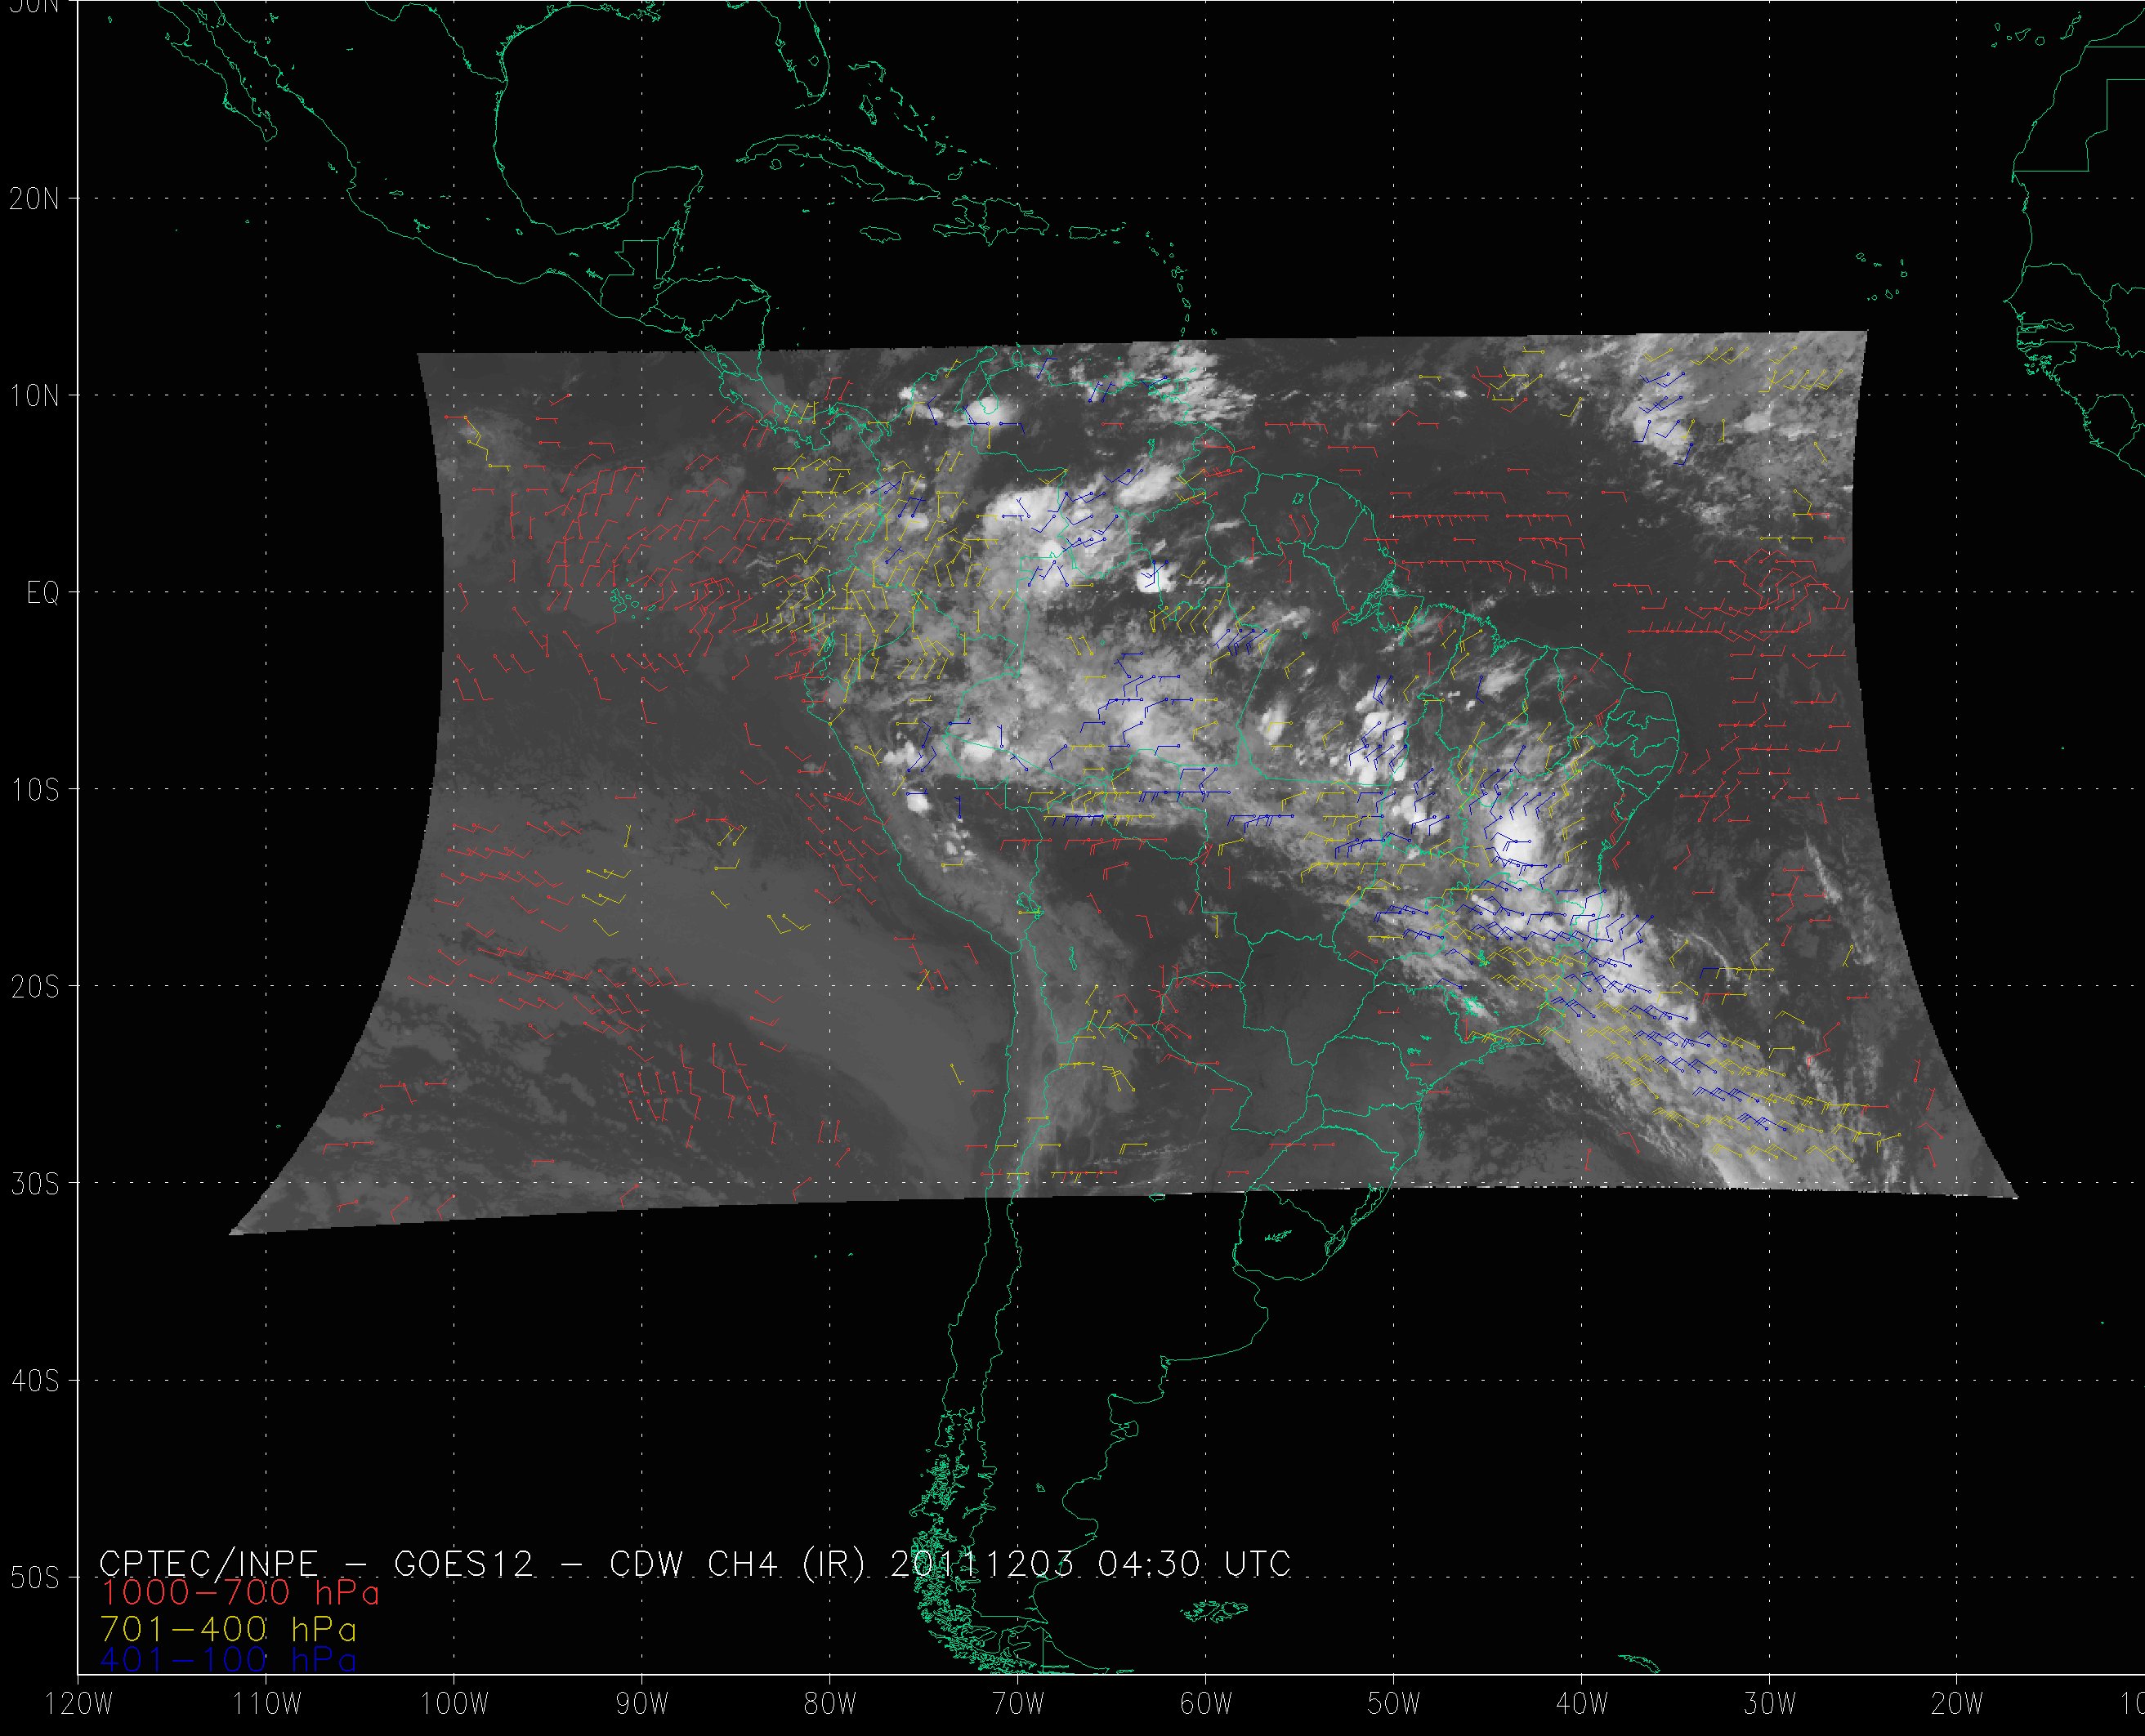Click the 60W longitude axis label
This screenshot has width=2145, height=1736.
click(x=1206, y=1705)
